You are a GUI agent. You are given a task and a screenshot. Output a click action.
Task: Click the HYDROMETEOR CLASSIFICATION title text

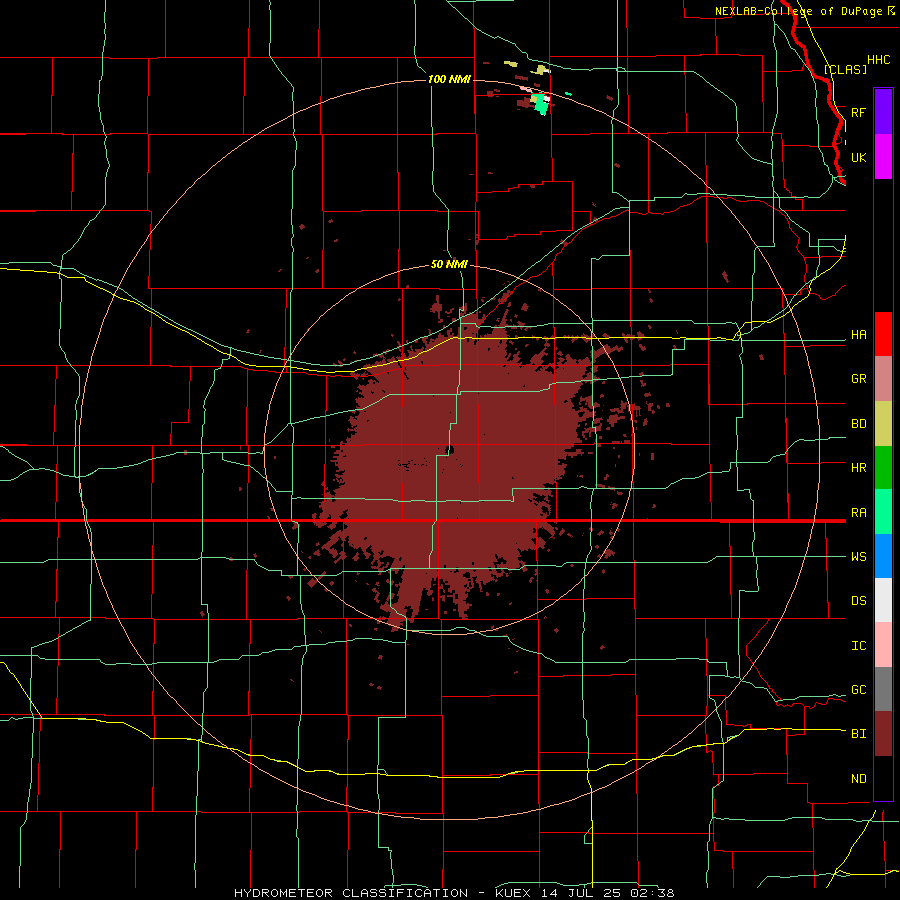point(351,893)
